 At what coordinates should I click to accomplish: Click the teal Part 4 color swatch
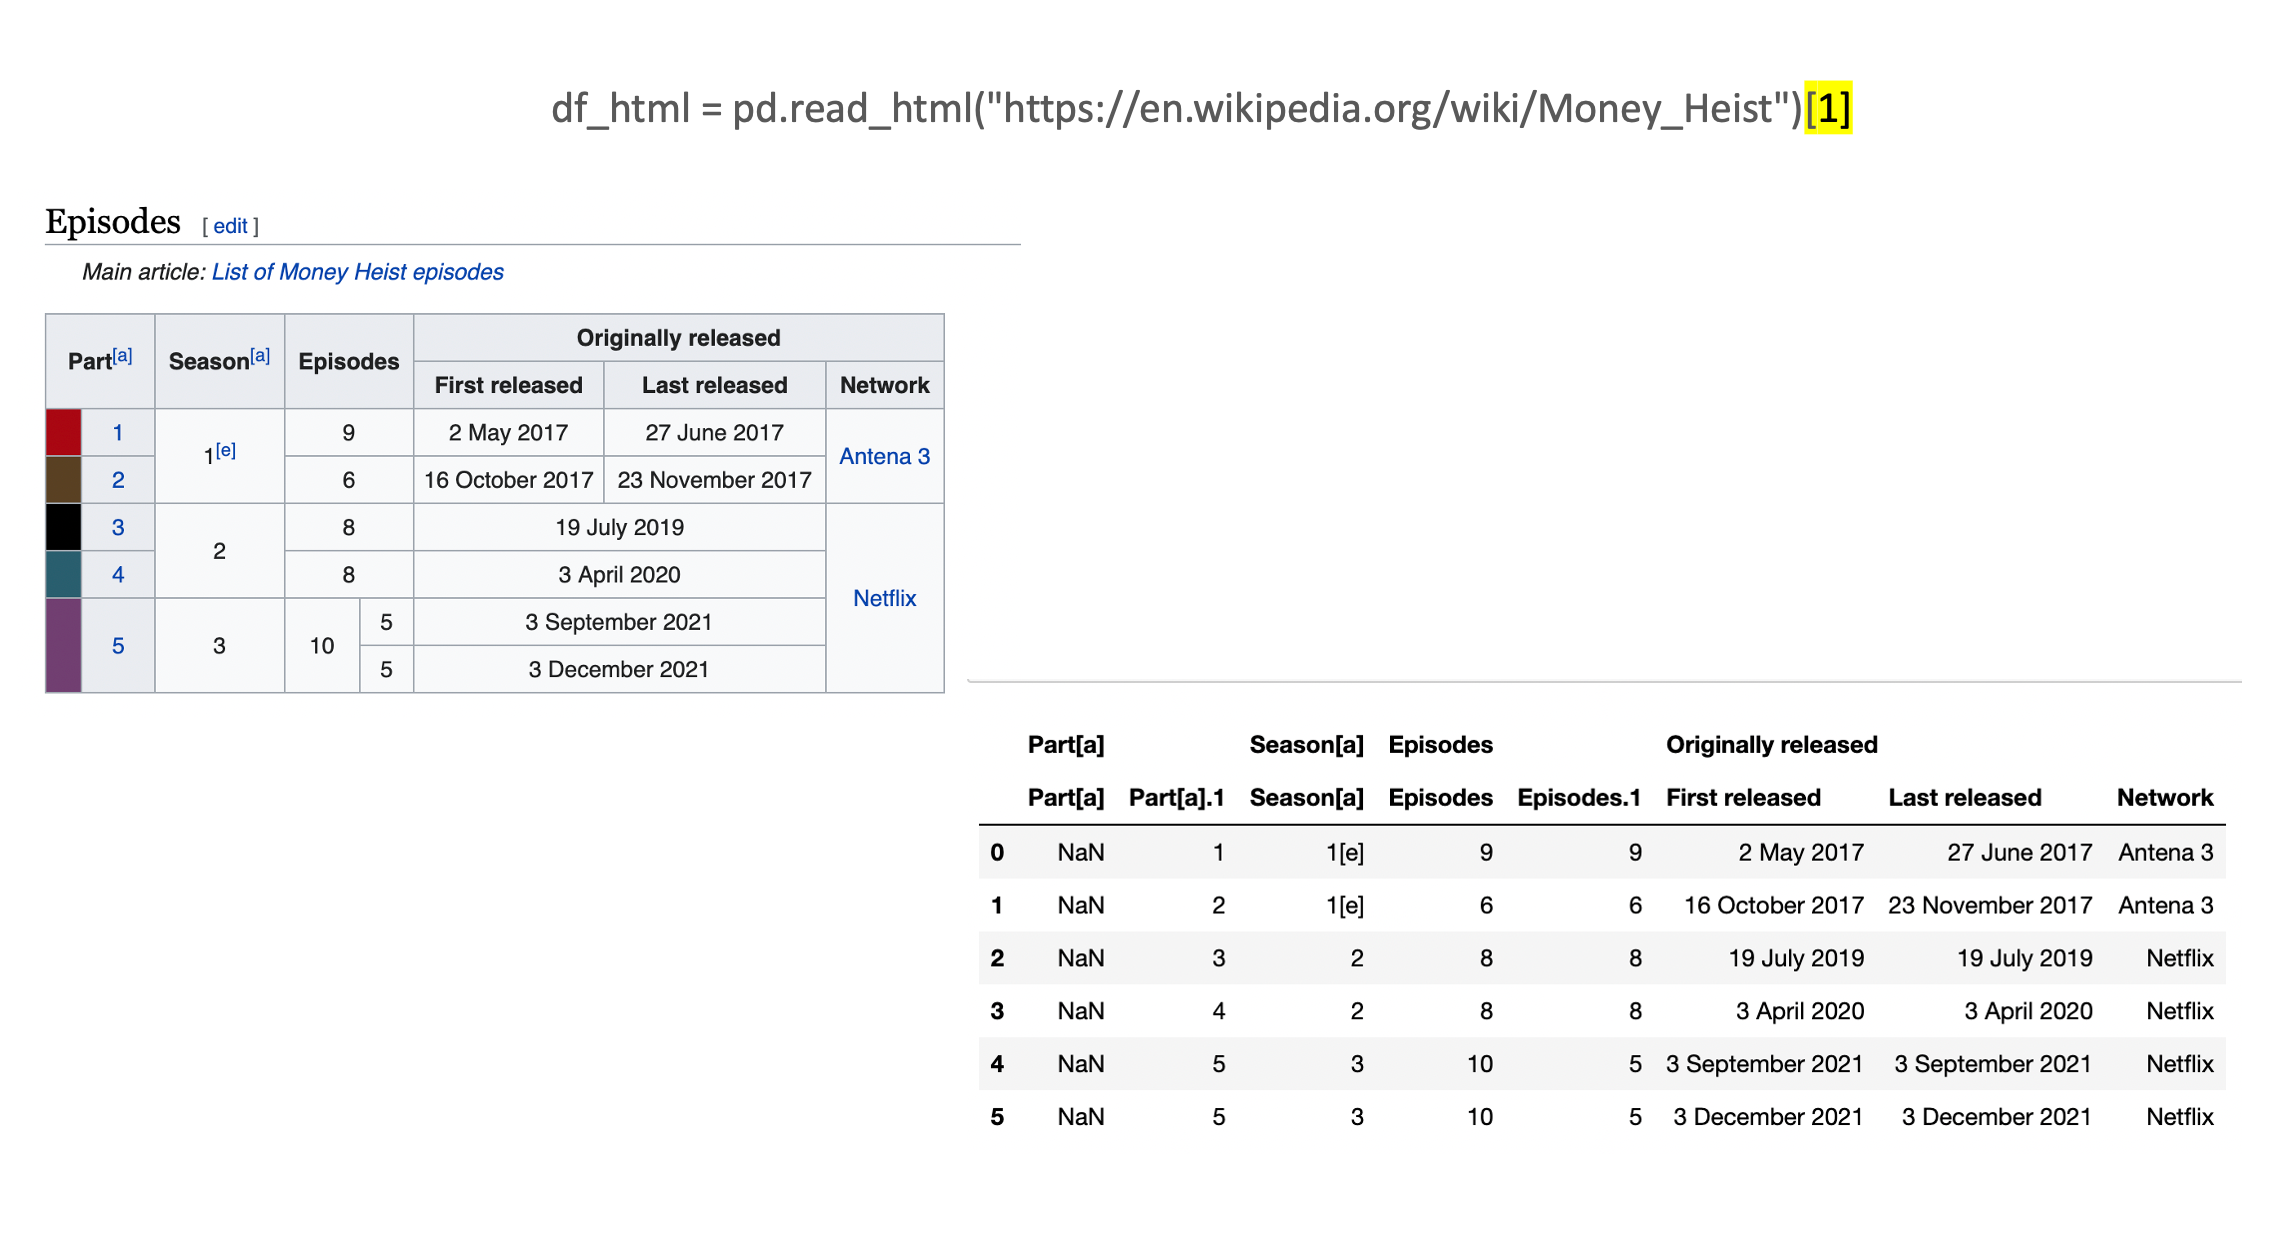64,575
